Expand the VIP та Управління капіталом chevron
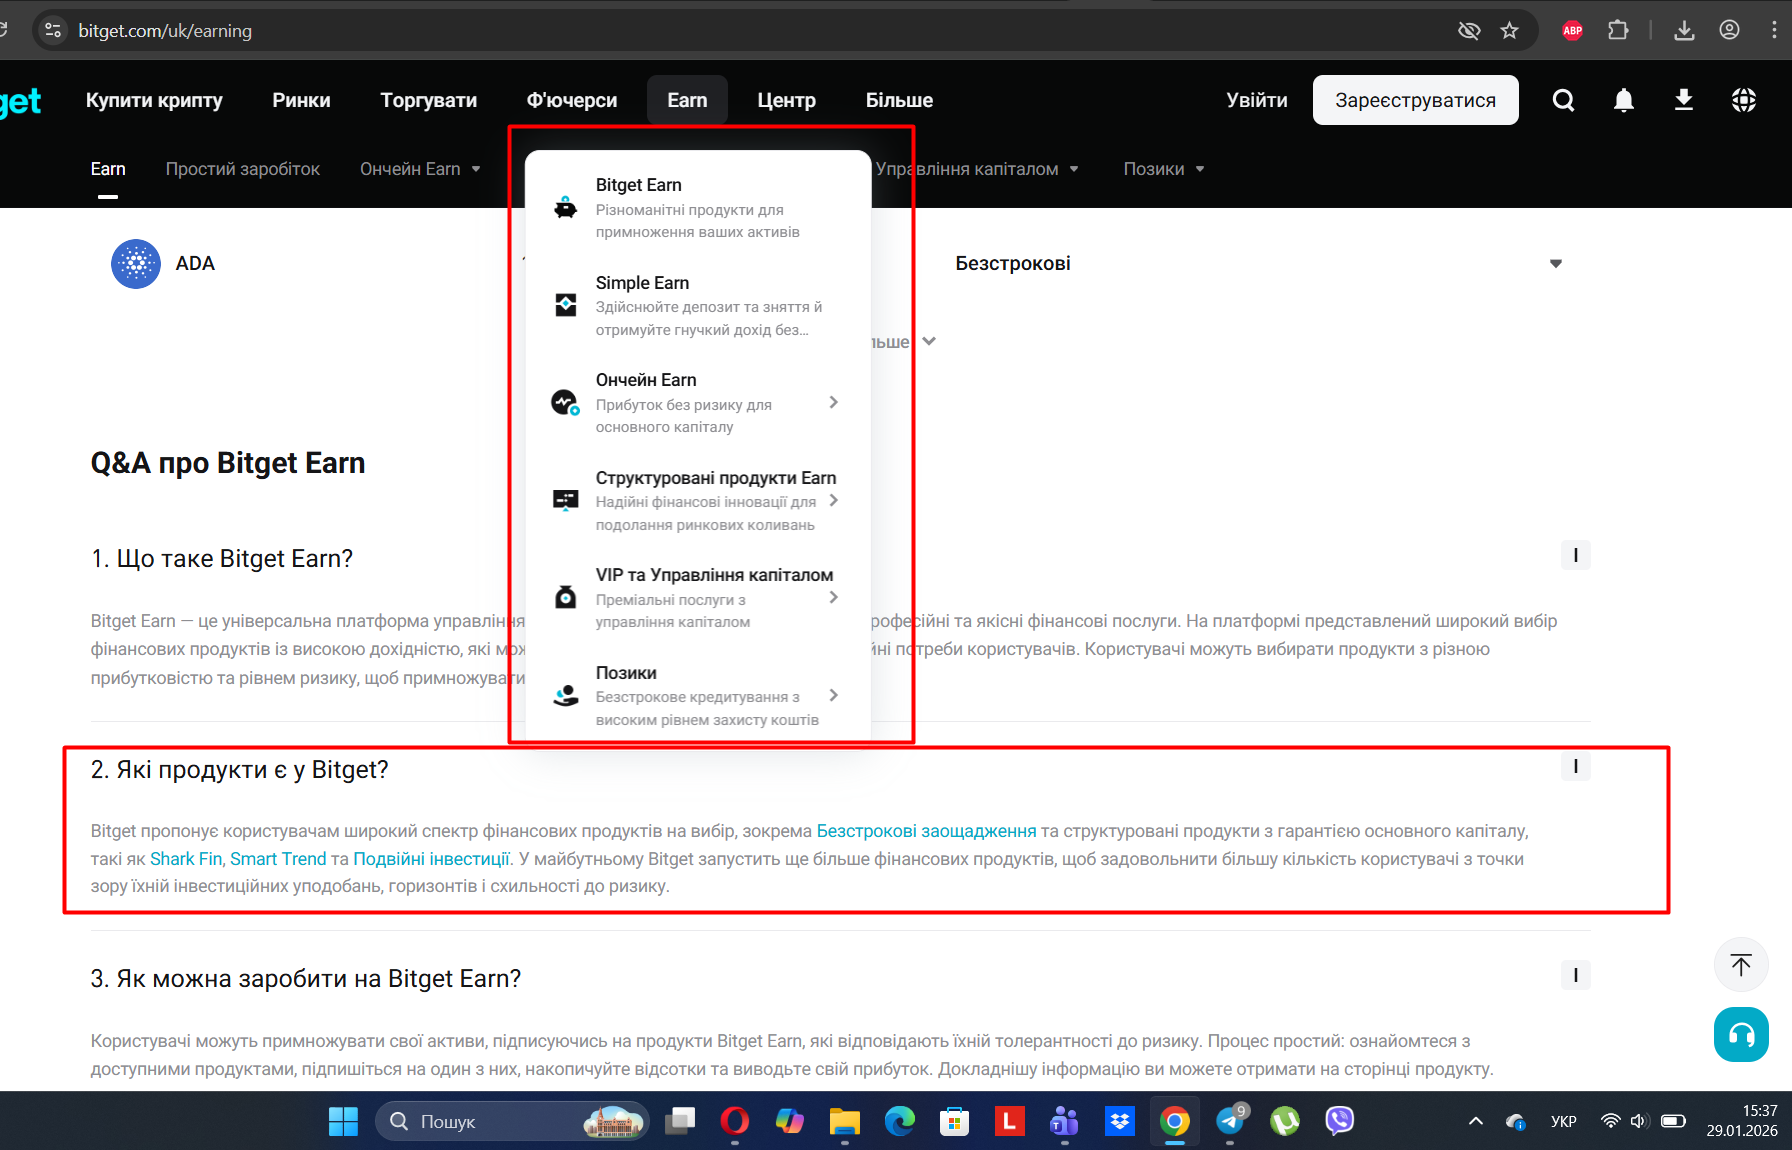Viewport: 1792px width, 1150px height. (x=834, y=597)
